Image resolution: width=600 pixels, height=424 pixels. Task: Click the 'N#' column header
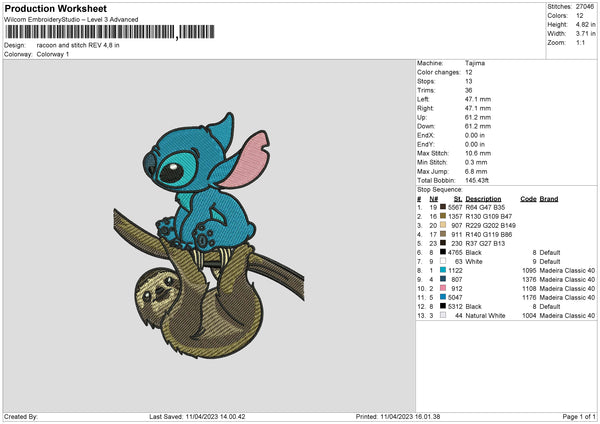(434, 199)
